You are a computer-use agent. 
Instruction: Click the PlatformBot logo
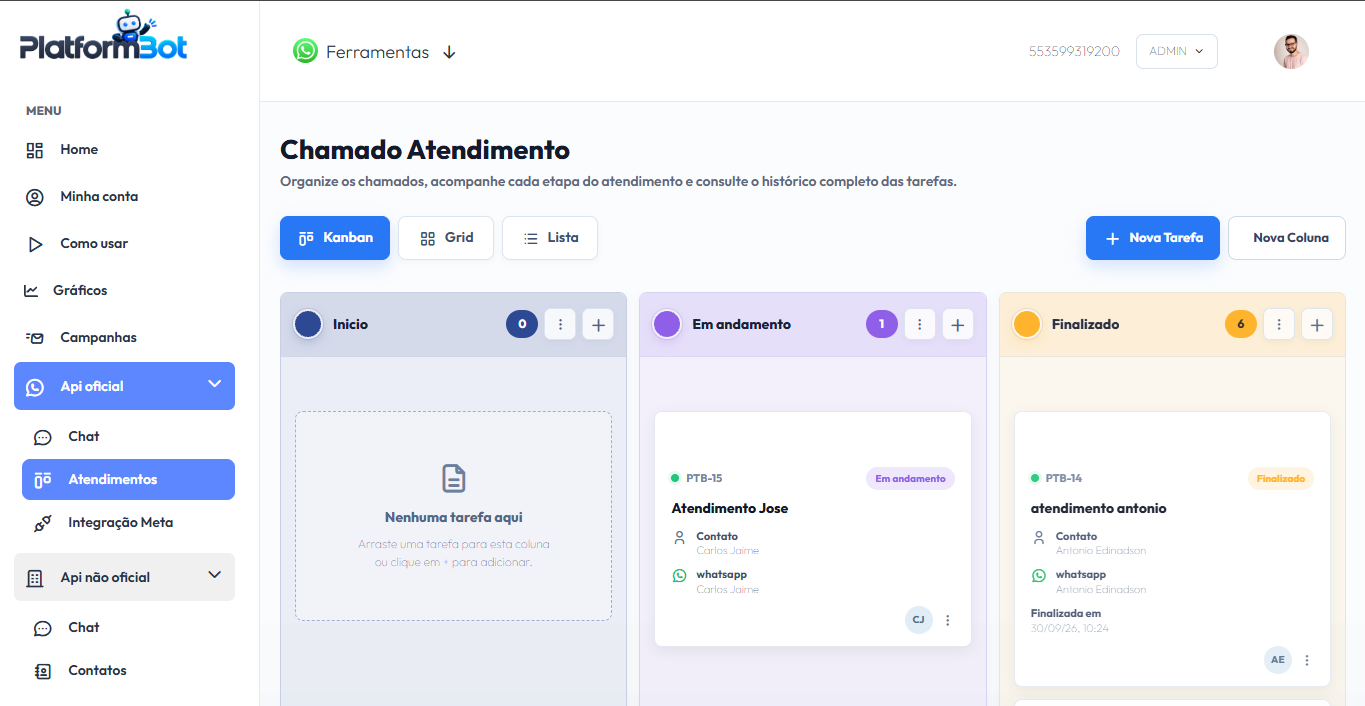pyautogui.click(x=103, y=38)
